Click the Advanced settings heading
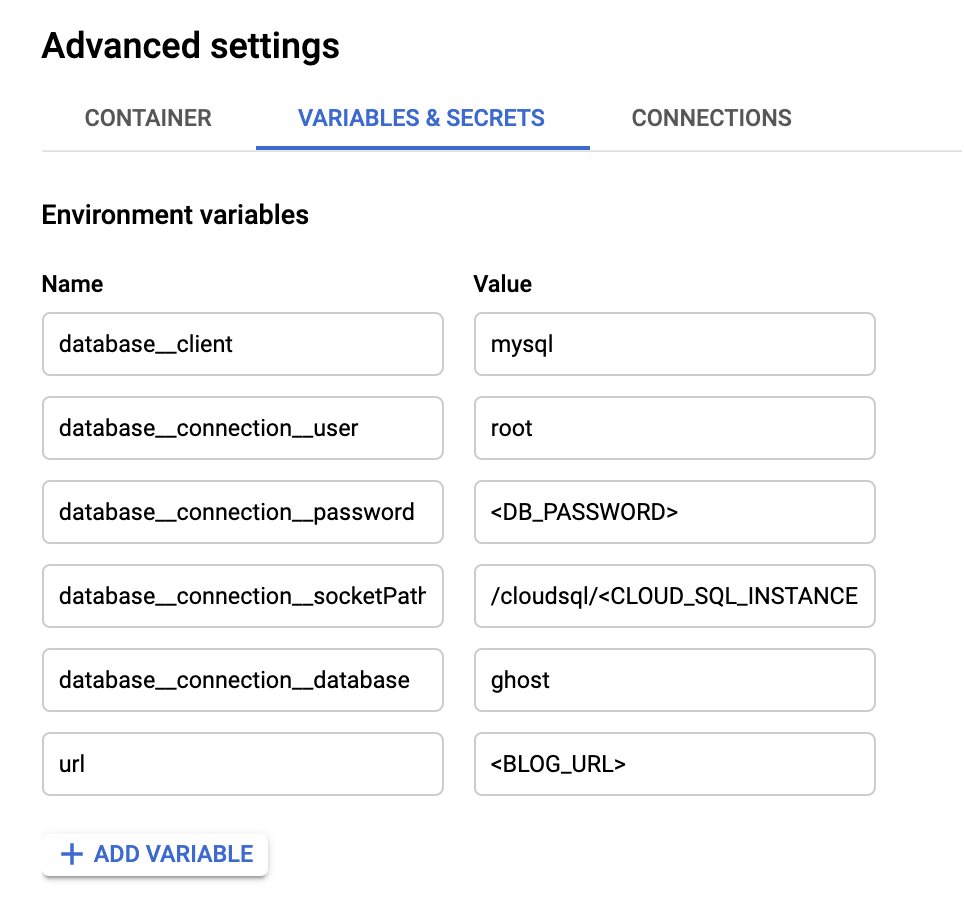964x906 pixels. click(190, 45)
